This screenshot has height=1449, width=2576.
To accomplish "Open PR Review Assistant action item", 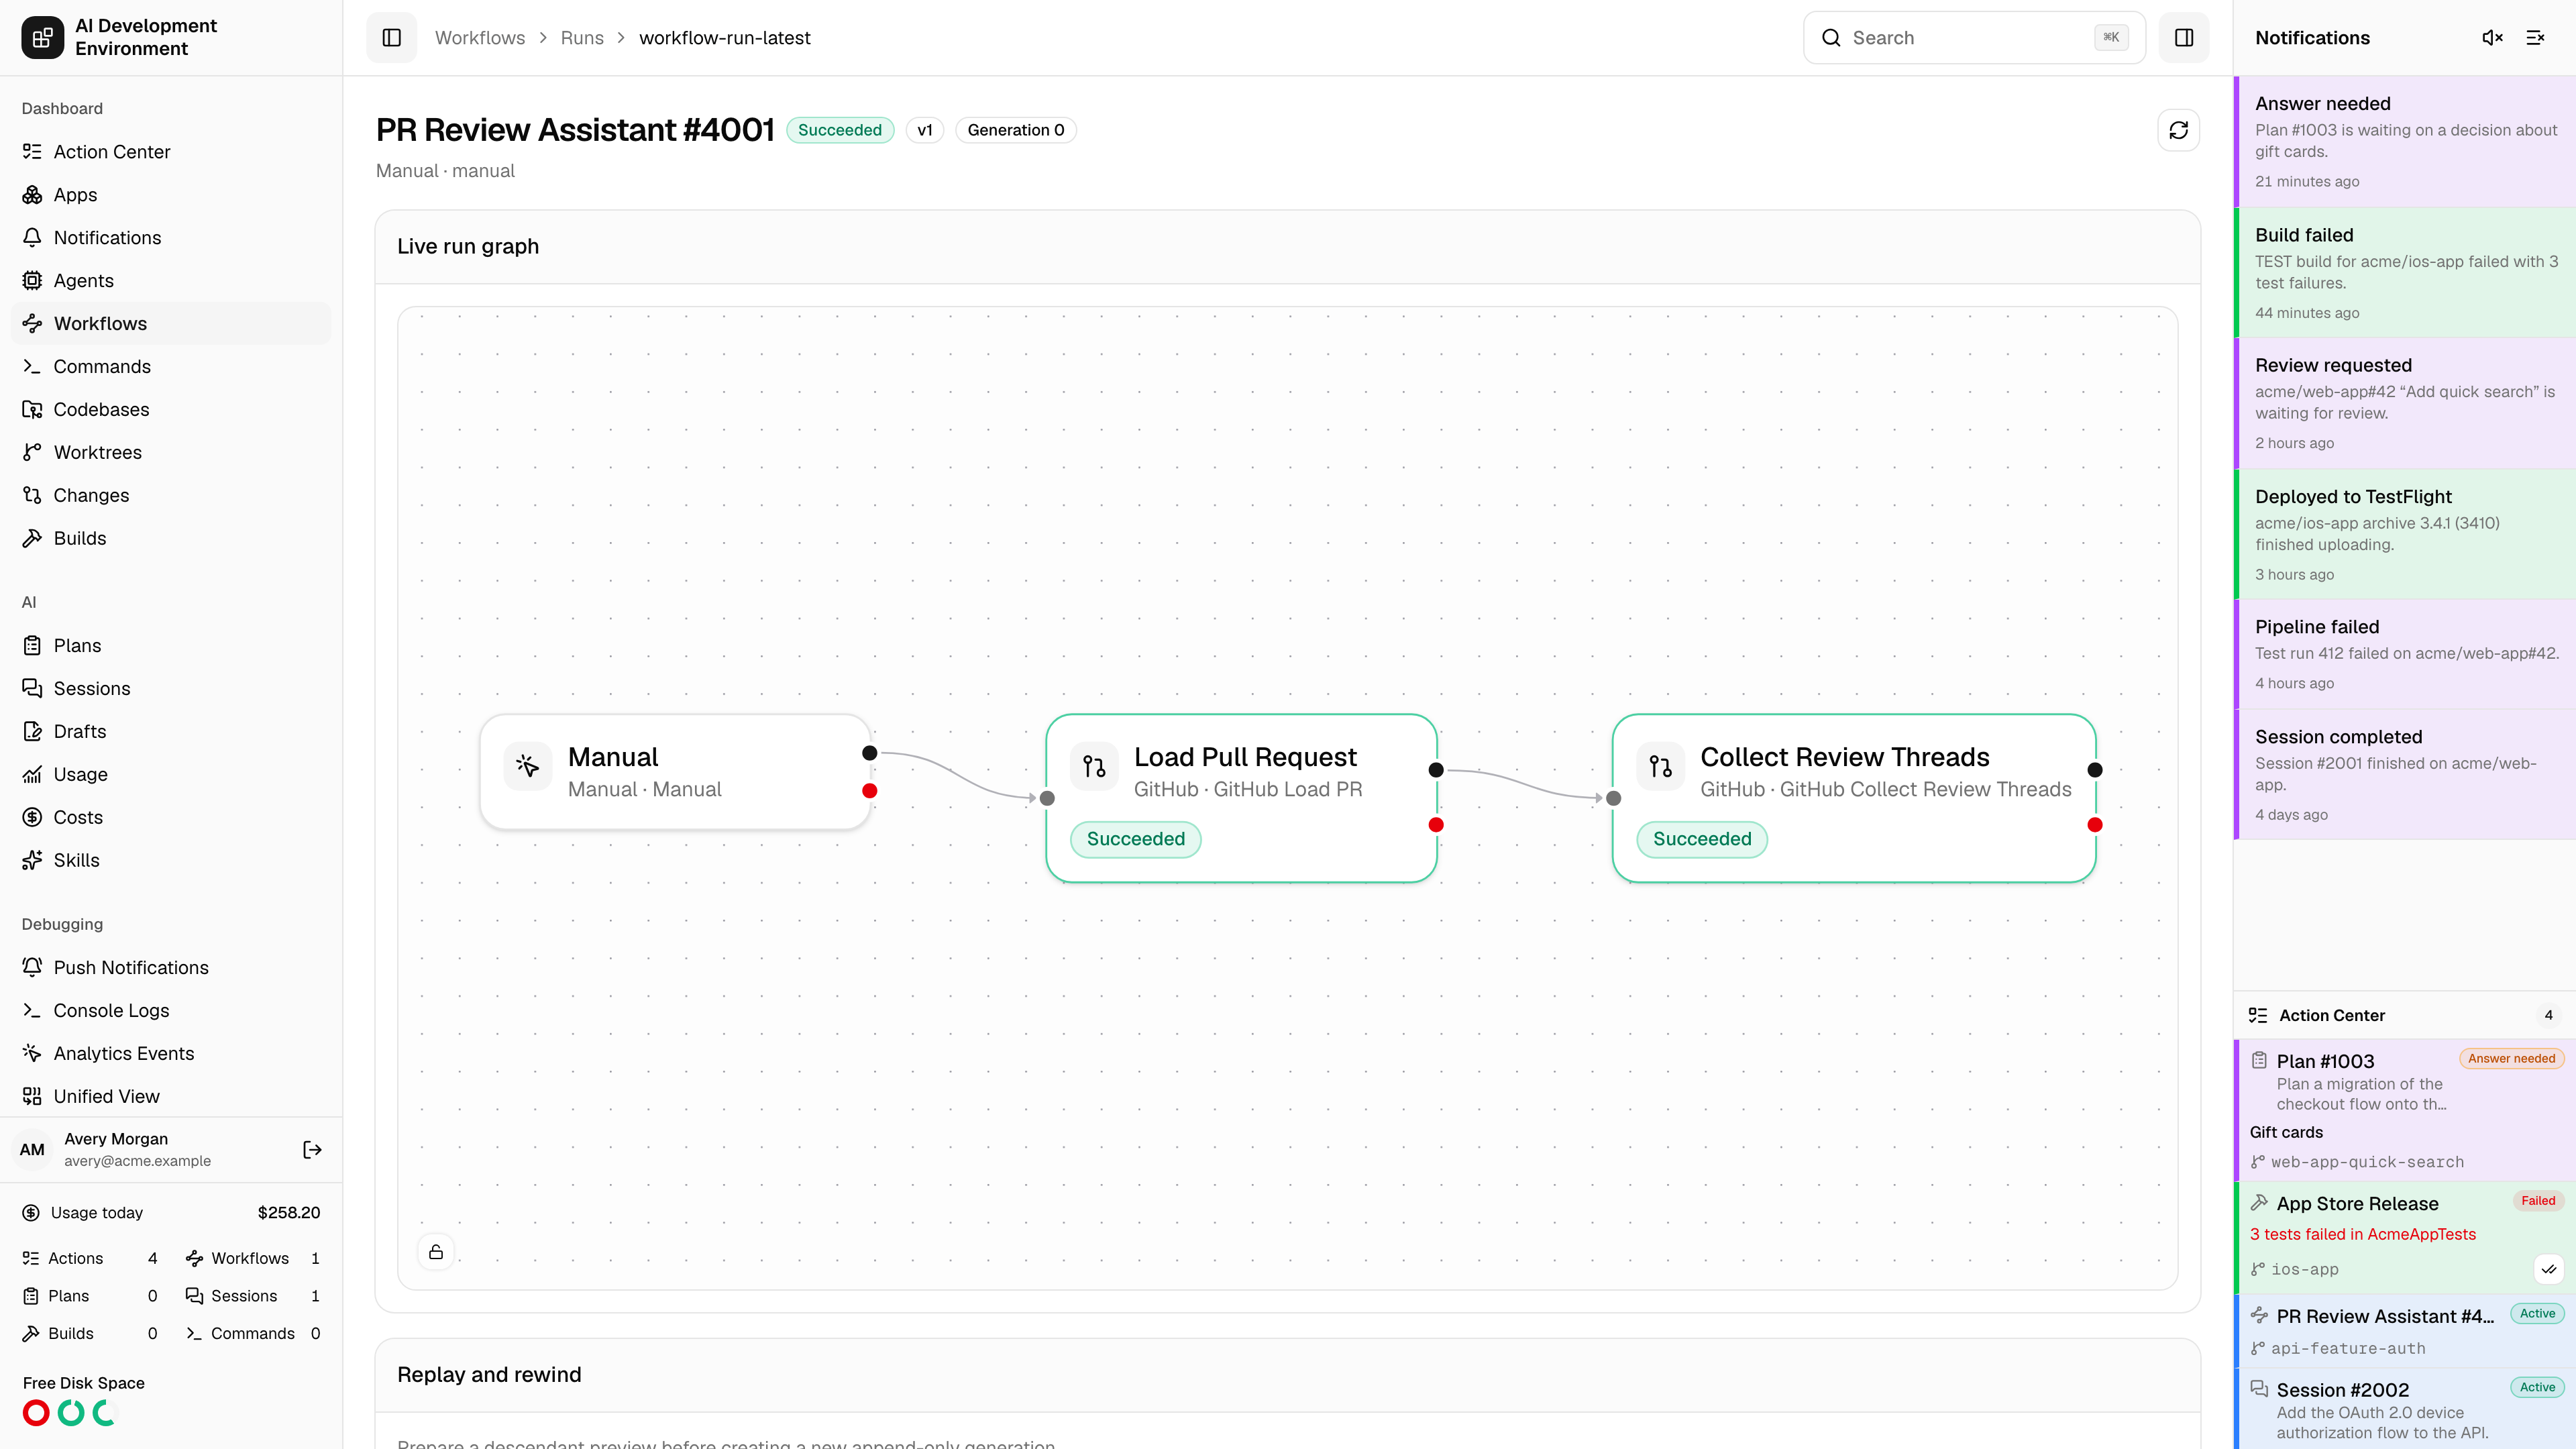I will (x=2405, y=1331).
